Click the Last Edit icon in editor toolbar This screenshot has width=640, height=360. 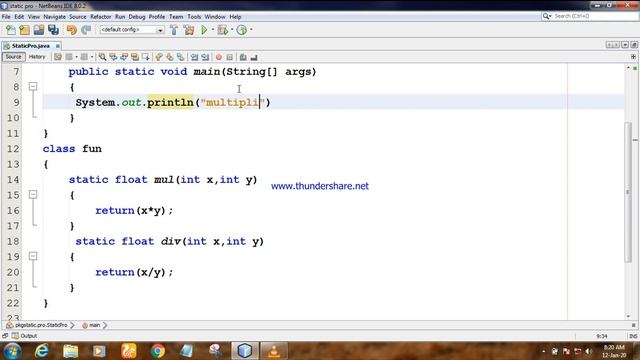tap(58, 57)
